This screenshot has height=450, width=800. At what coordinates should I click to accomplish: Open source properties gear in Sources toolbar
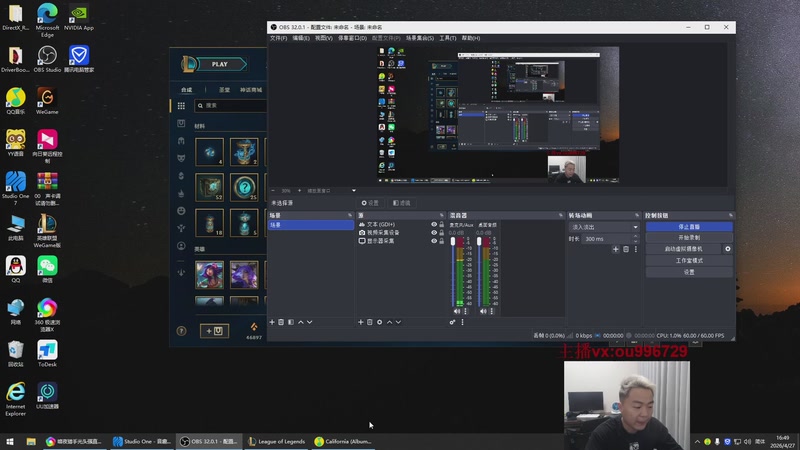click(380, 322)
